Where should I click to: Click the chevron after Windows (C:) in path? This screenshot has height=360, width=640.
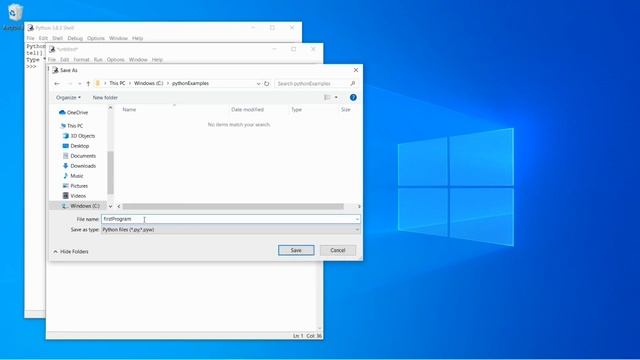(167, 83)
